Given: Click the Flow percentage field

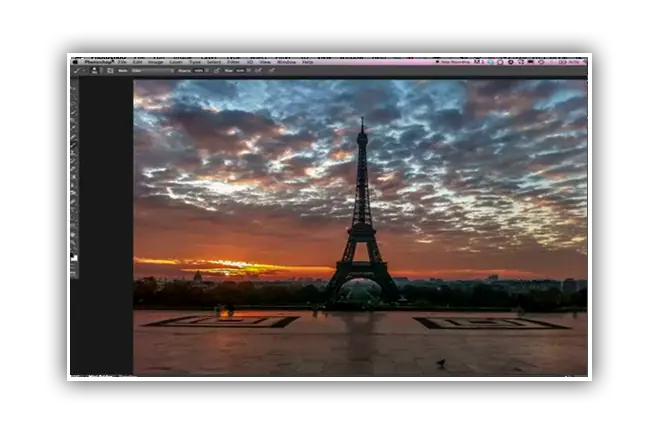Looking at the screenshot, I should (240, 71).
